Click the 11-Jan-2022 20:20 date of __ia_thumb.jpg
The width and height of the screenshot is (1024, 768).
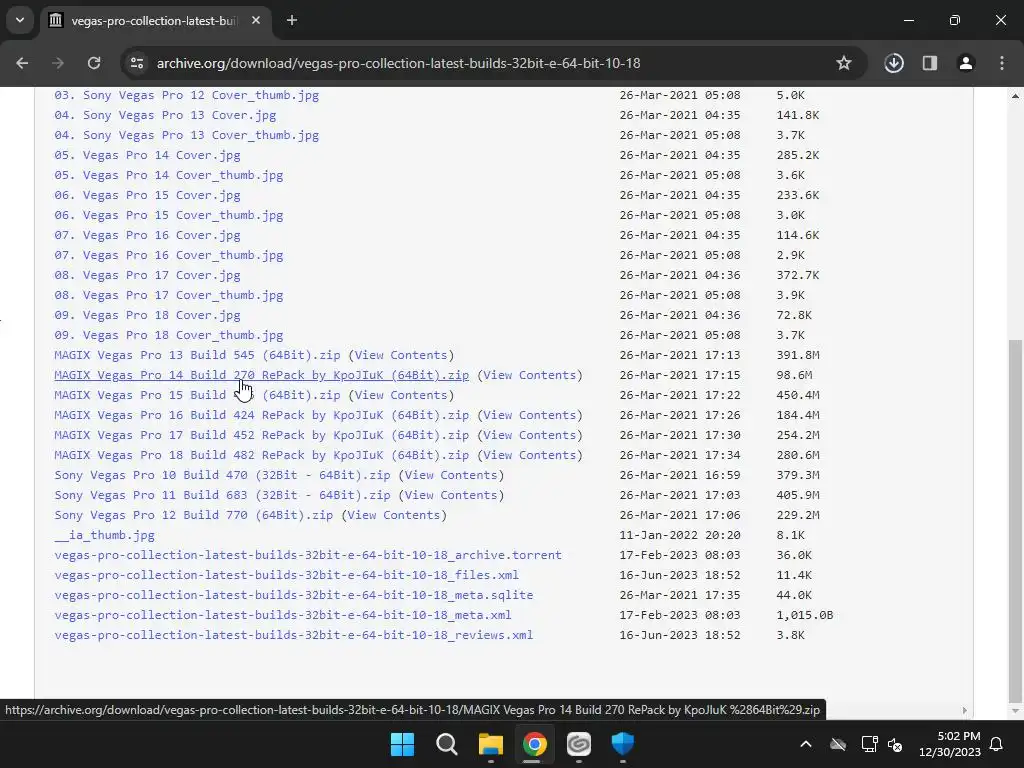click(680, 536)
